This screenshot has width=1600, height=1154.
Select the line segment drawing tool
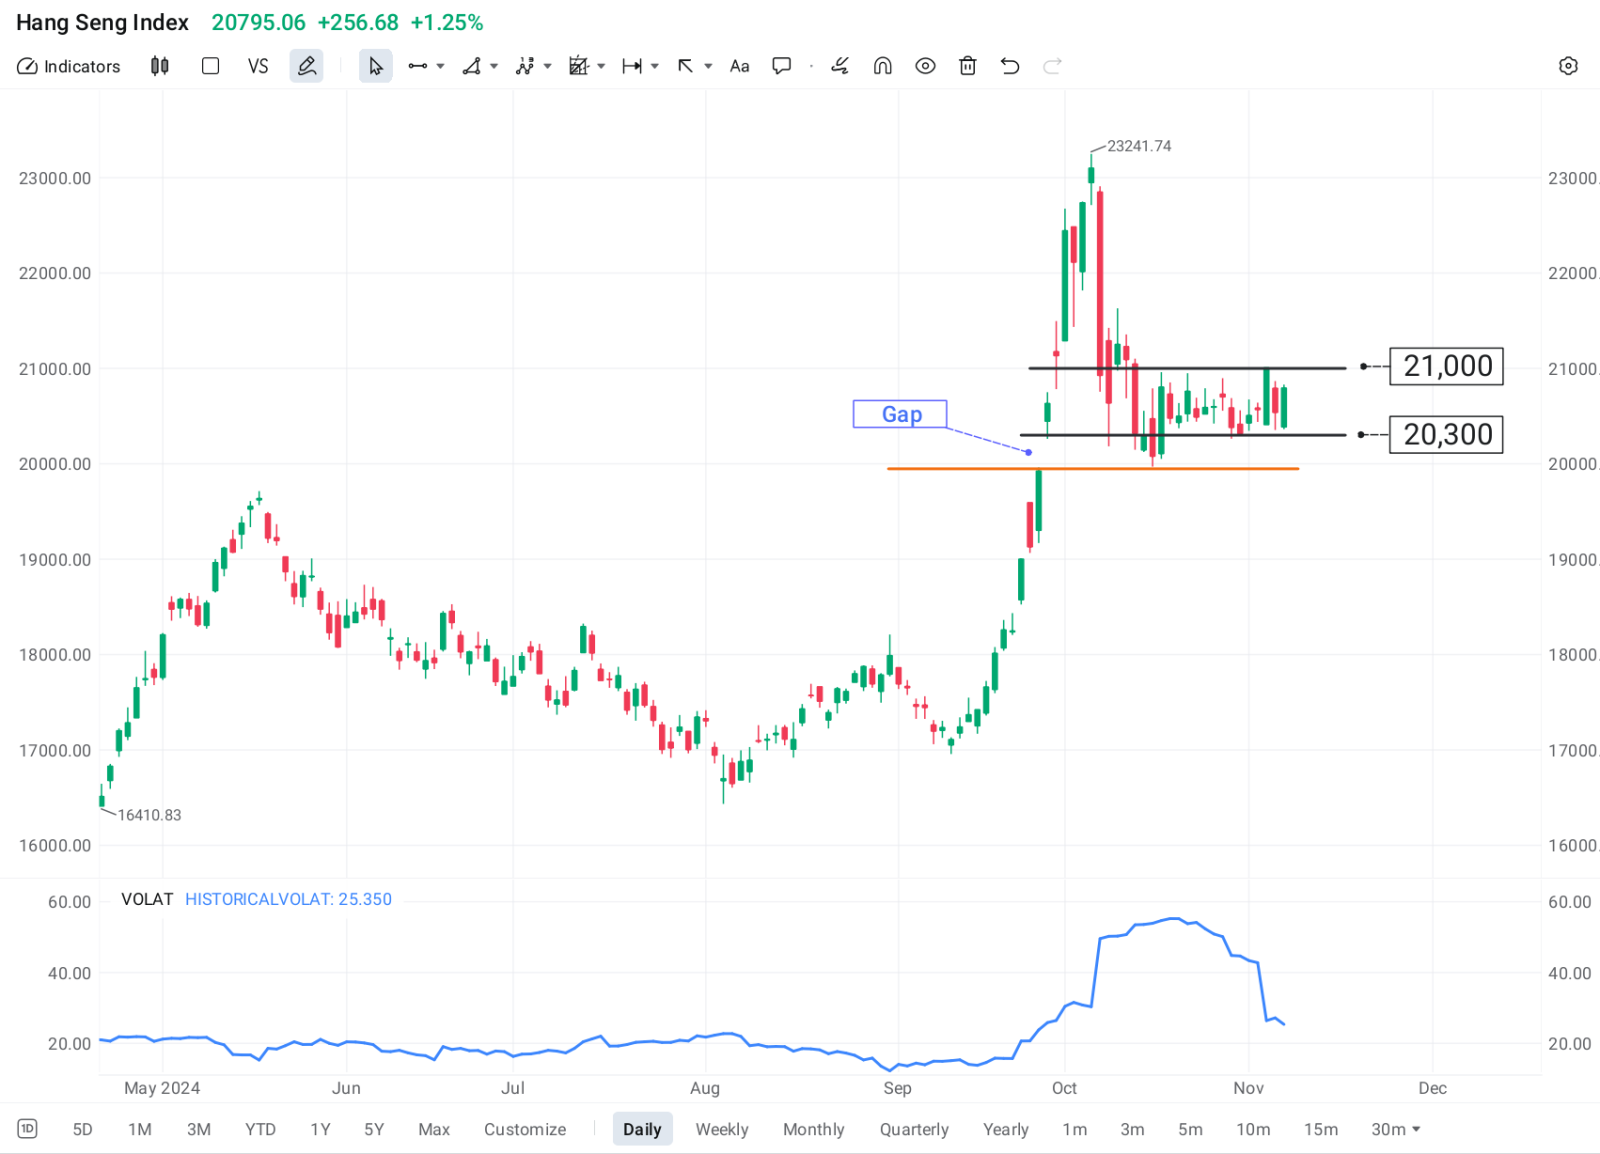click(x=418, y=66)
